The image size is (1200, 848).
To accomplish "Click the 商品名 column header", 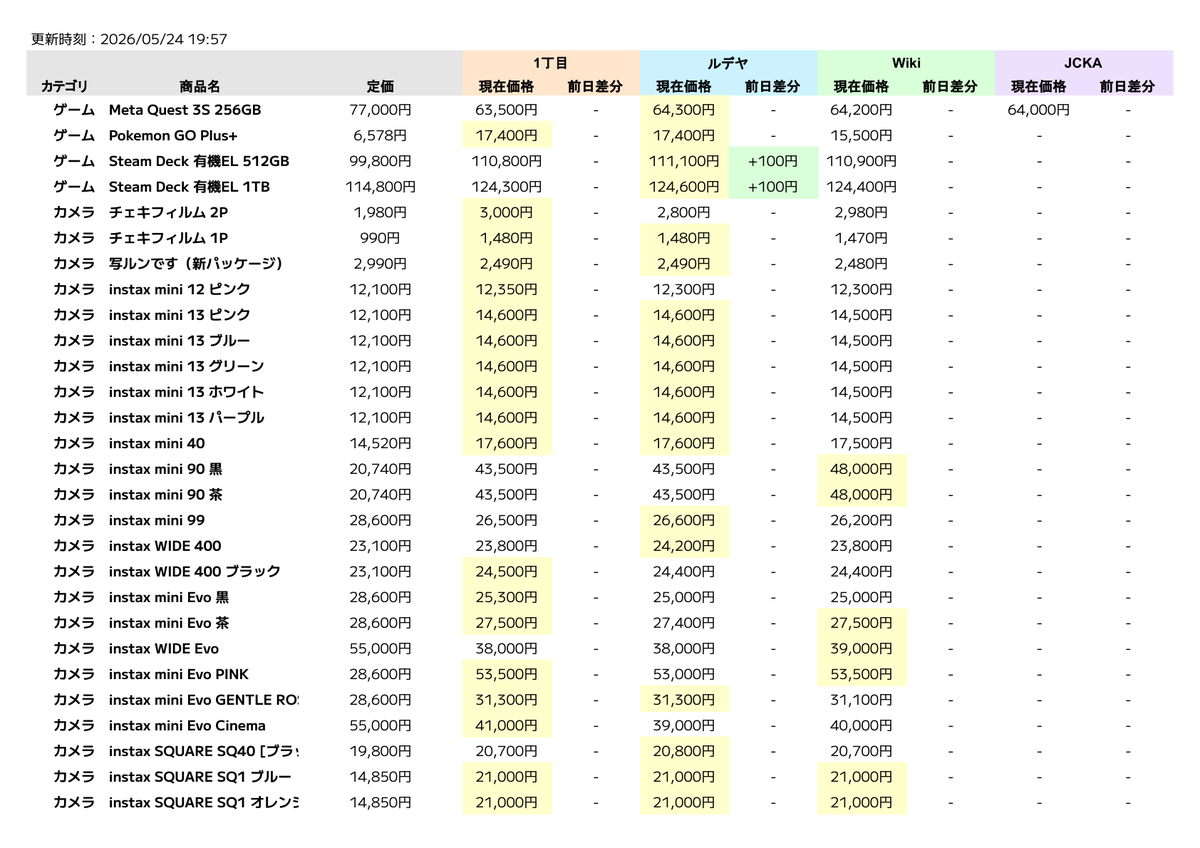I will (x=200, y=86).
